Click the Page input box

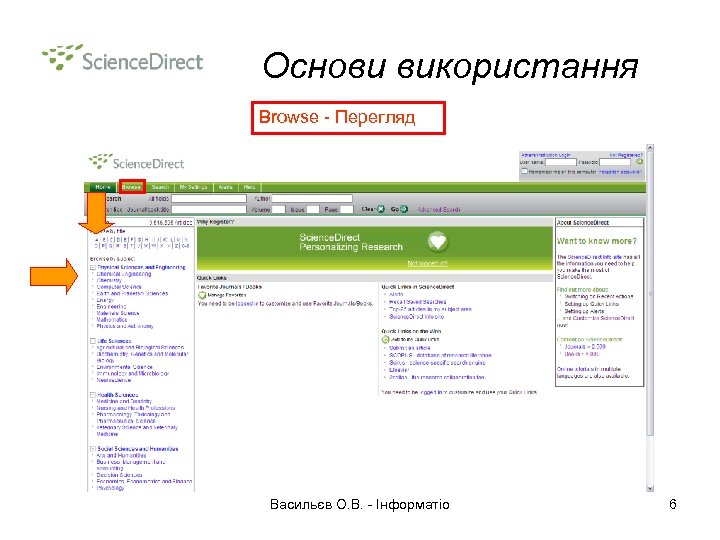(x=347, y=209)
